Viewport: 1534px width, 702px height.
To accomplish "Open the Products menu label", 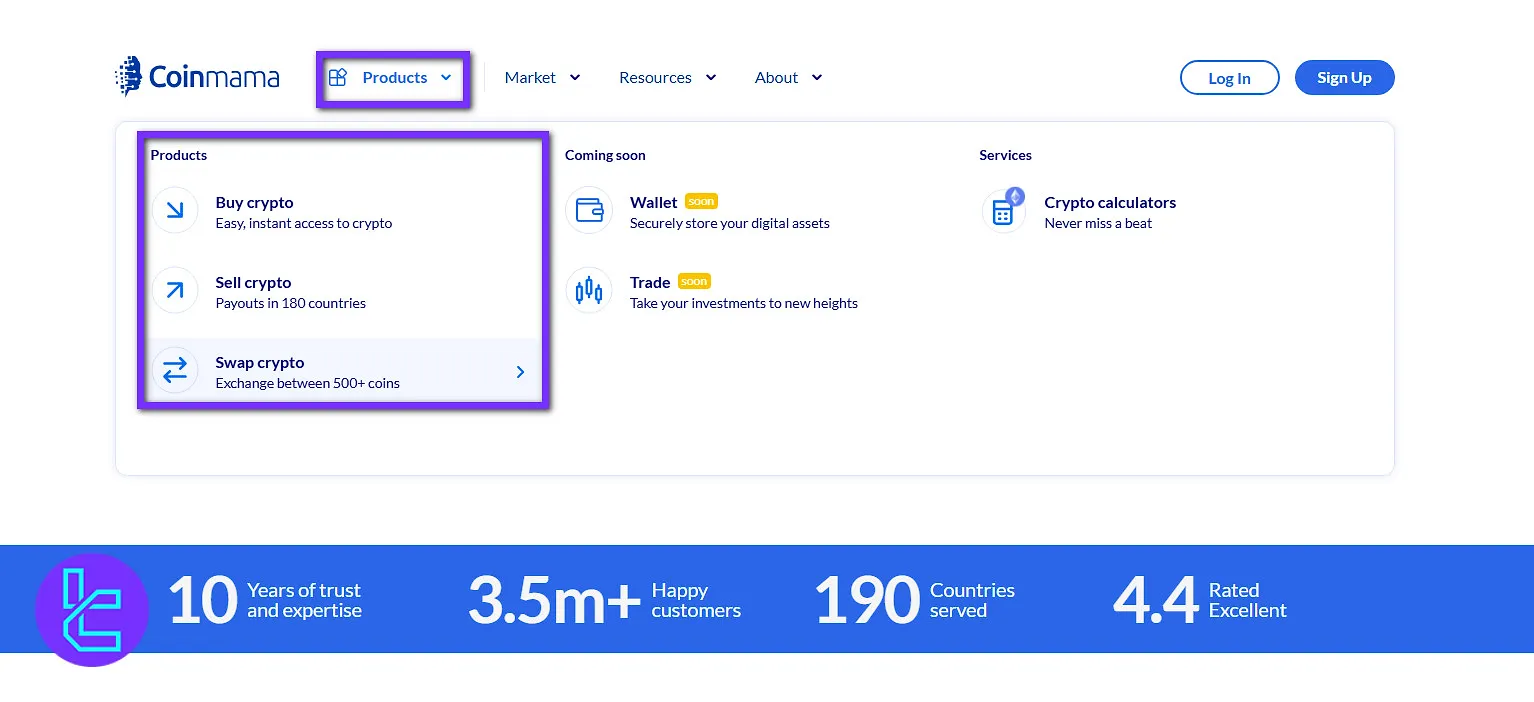I will point(395,77).
